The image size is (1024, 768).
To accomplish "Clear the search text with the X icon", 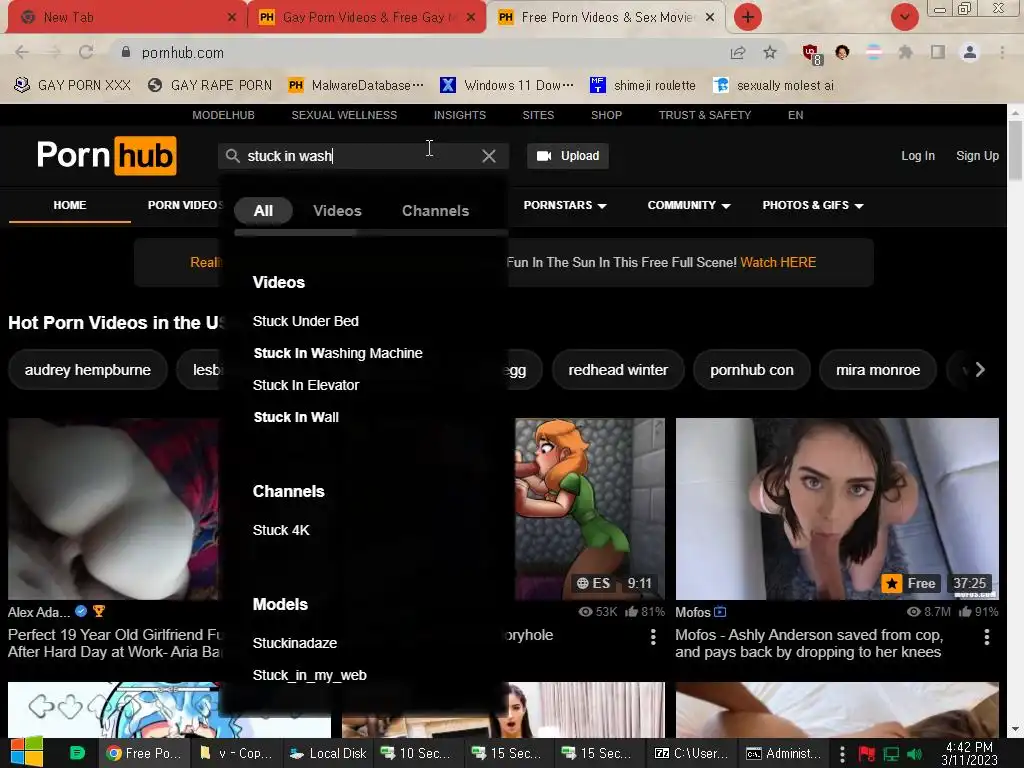I will click(x=488, y=156).
